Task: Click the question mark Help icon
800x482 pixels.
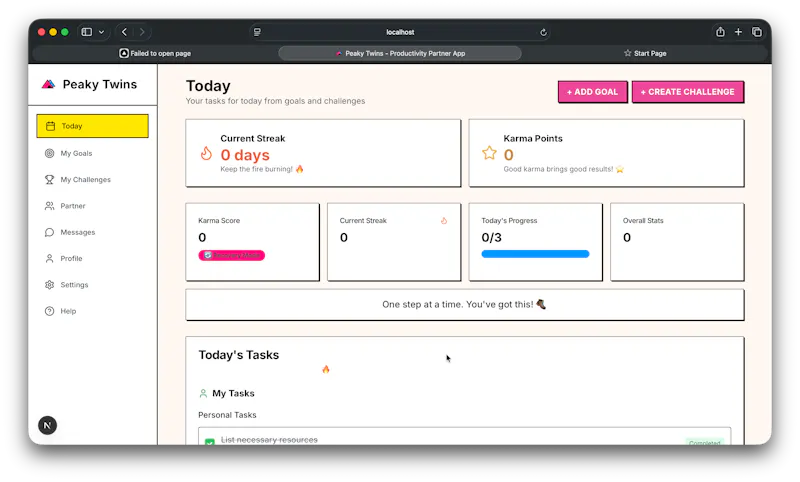Action: tap(49, 311)
